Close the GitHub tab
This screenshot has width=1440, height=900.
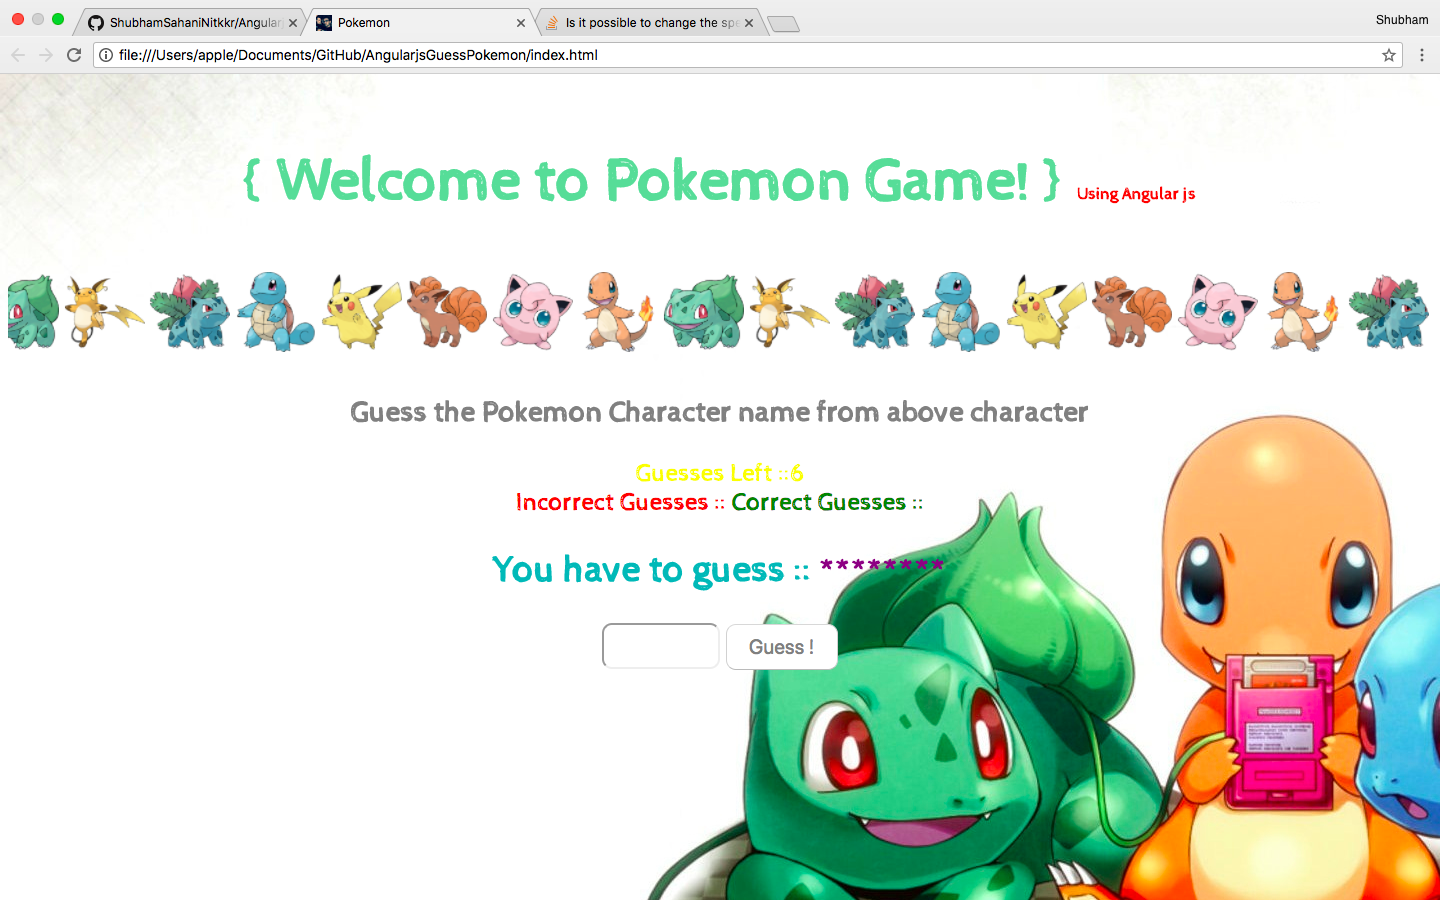click(x=293, y=23)
